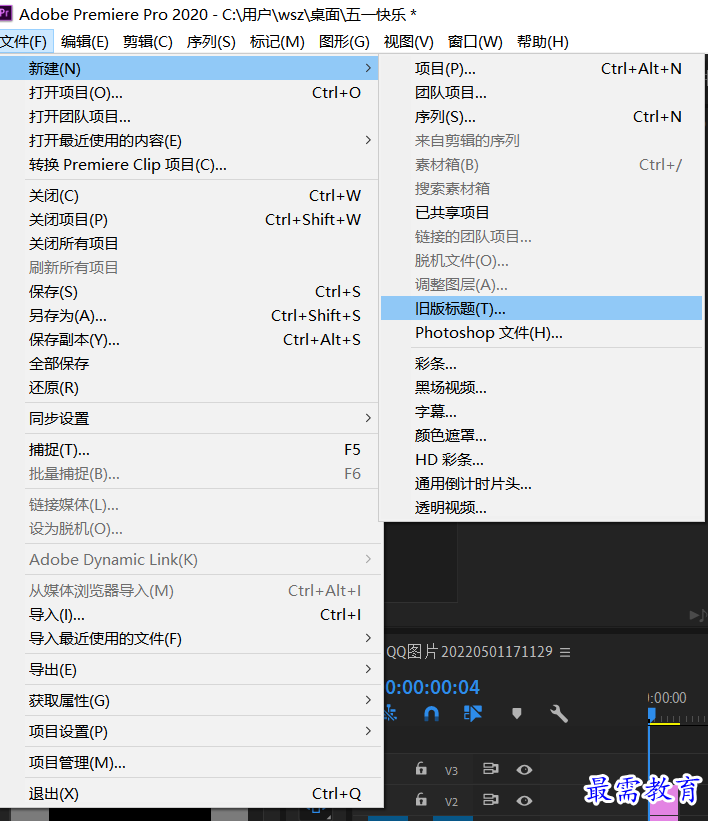Toggle track lock on V3
Screen dimensions: 708x821
421,769
